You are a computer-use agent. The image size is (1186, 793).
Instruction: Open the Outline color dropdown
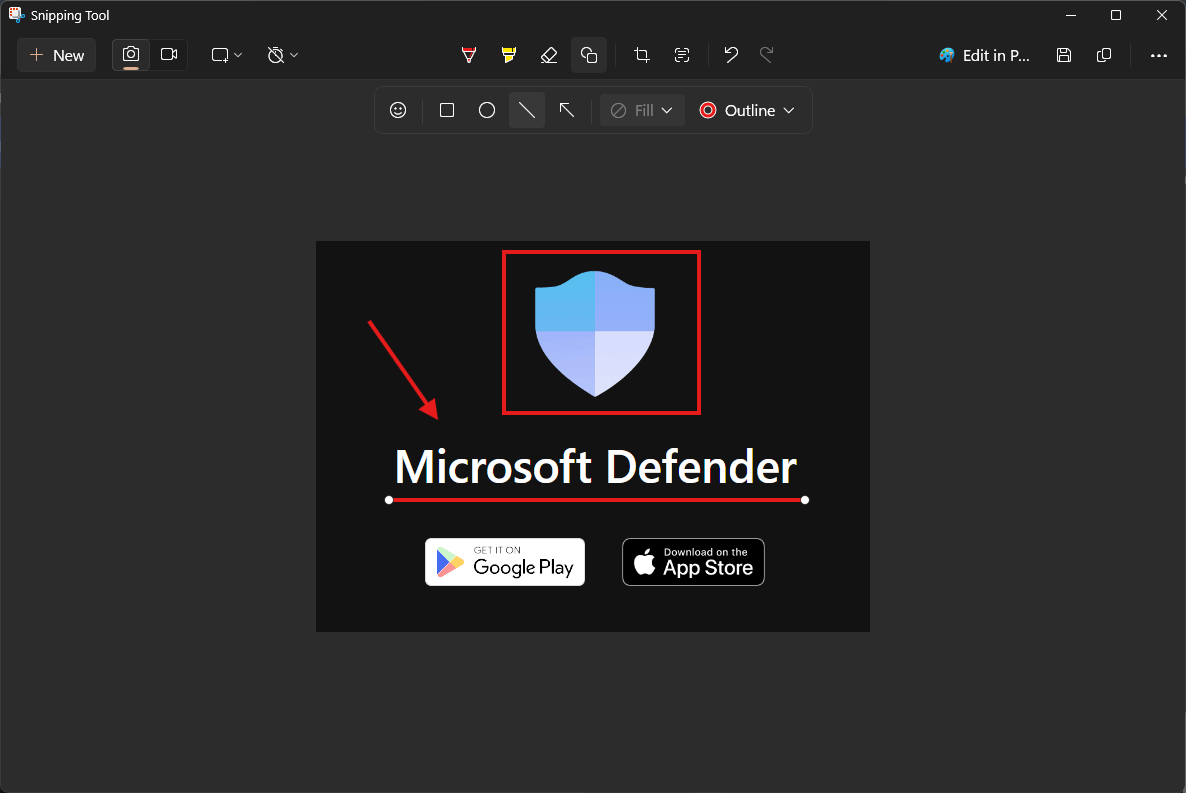click(x=747, y=110)
